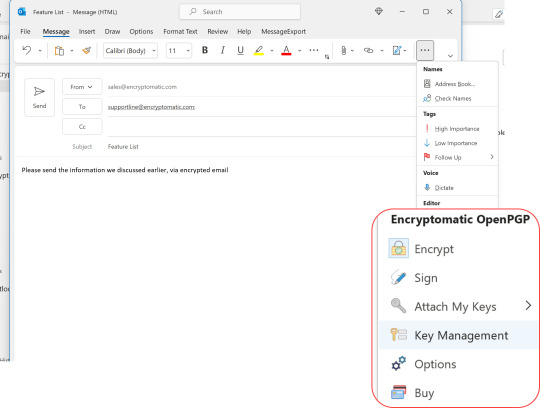Click the Undo icon in the ribbon

[x=27, y=51]
